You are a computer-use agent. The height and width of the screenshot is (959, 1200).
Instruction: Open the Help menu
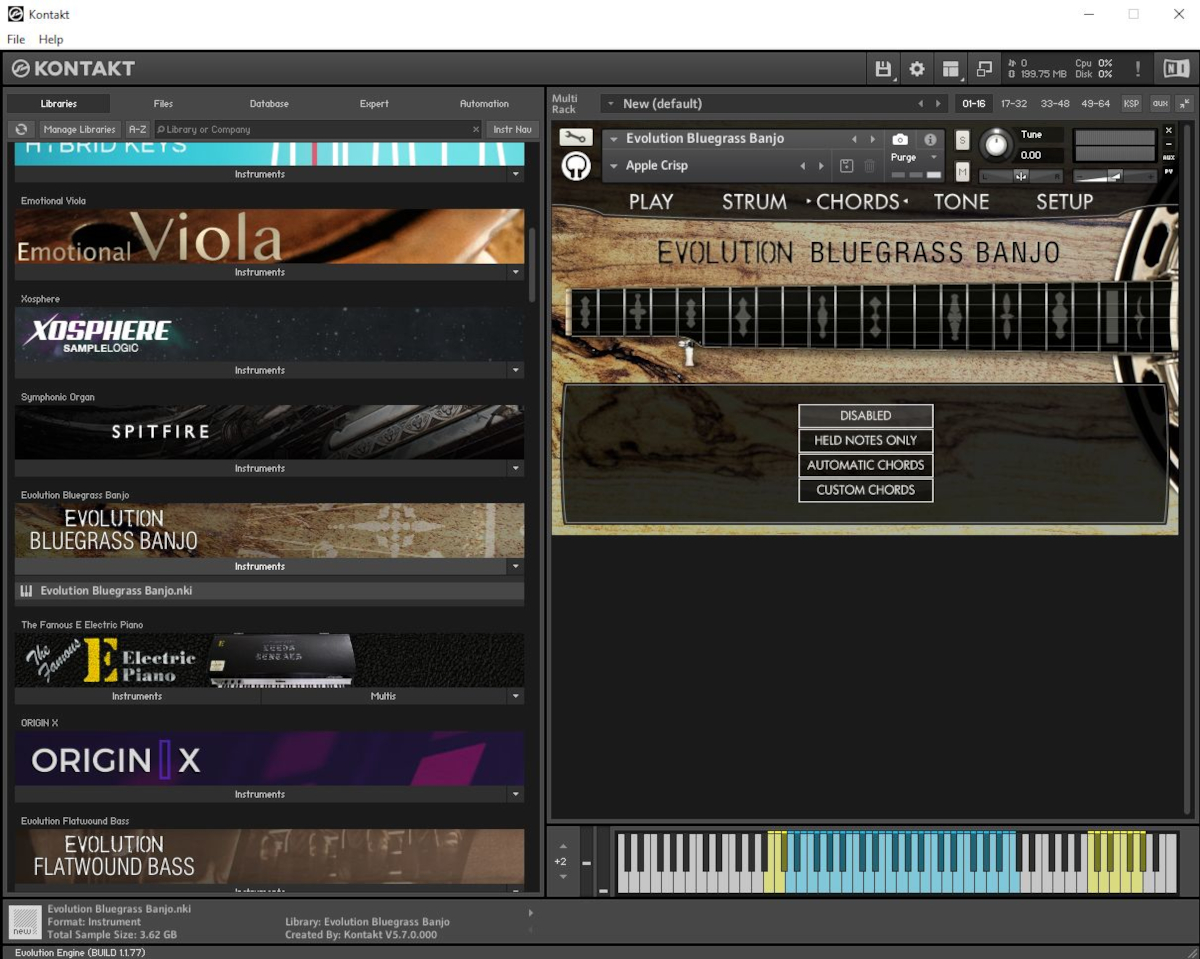(x=51, y=39)
